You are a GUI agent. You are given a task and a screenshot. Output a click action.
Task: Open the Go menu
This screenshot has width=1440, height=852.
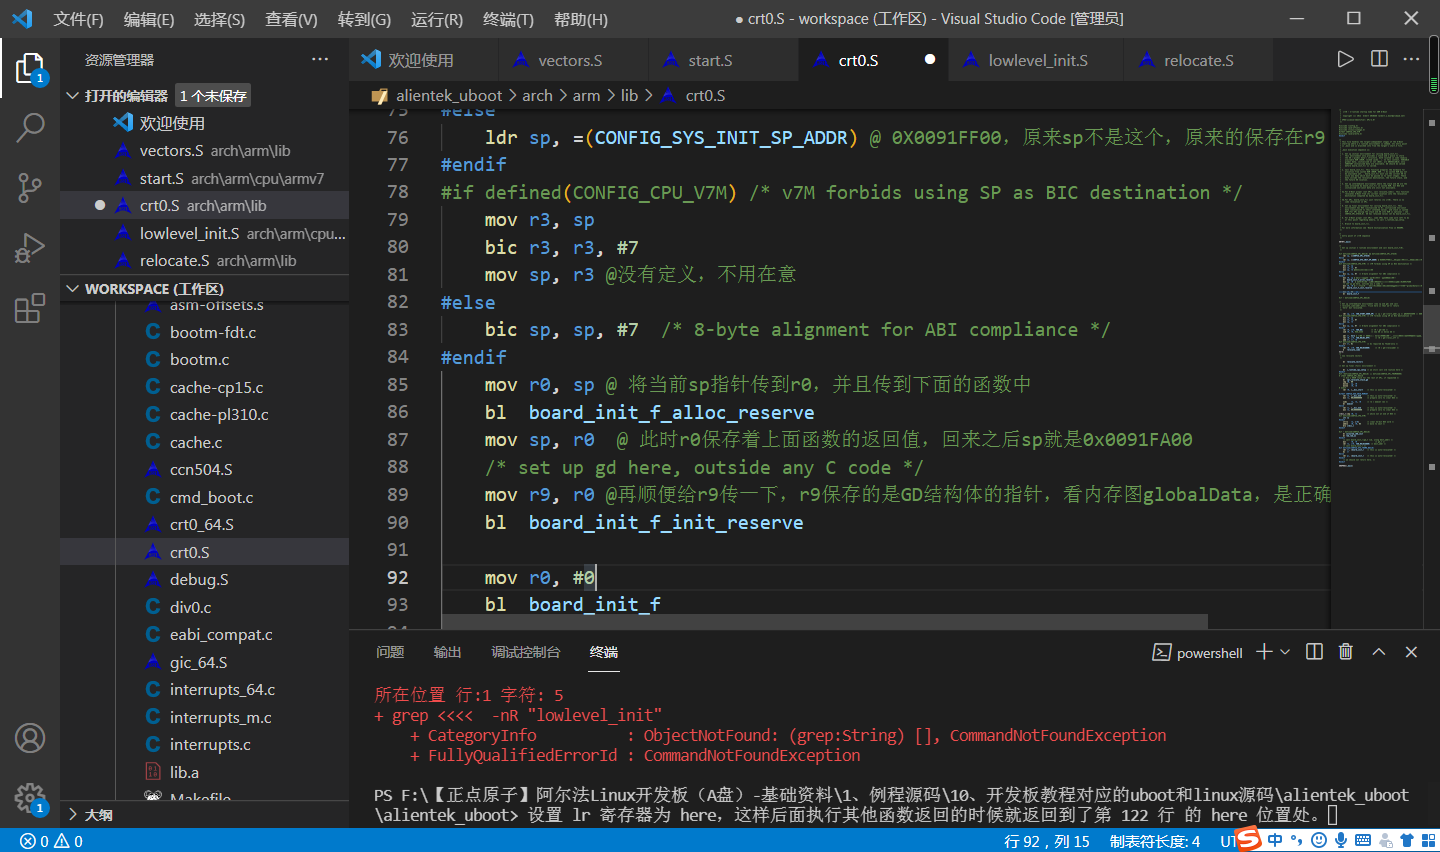pos(364,19)
